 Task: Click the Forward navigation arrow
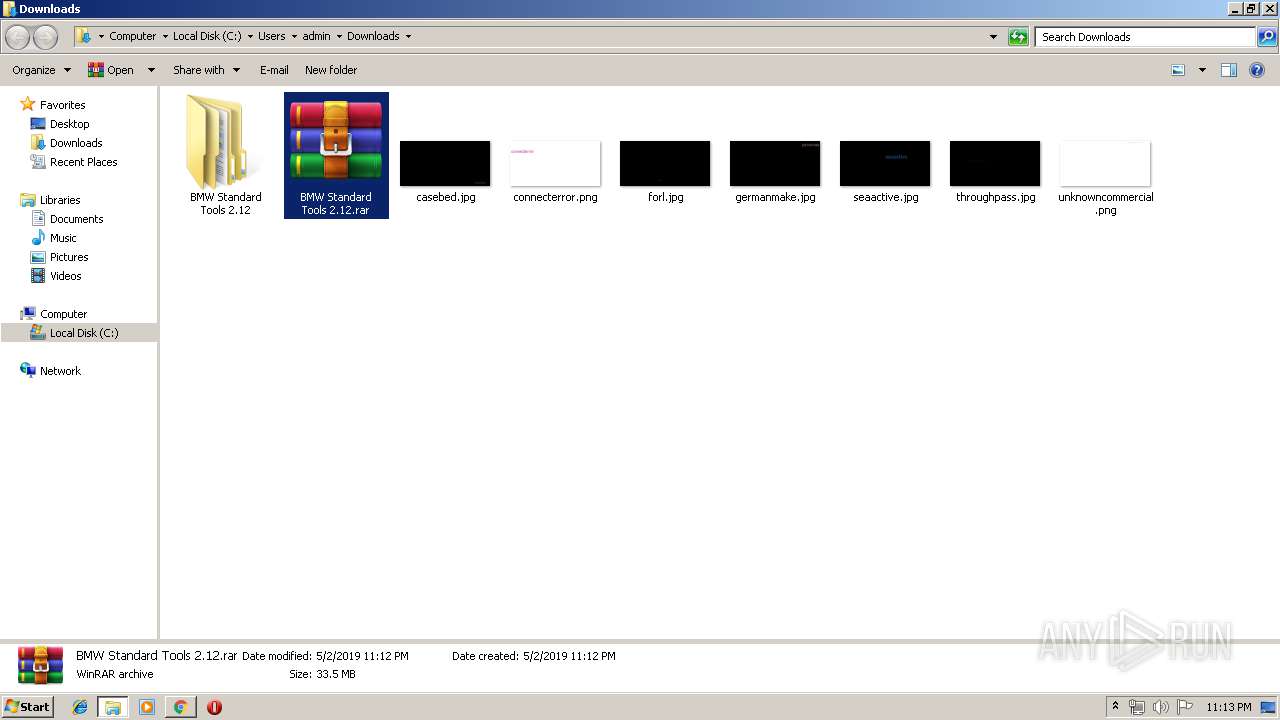(46, 37)
